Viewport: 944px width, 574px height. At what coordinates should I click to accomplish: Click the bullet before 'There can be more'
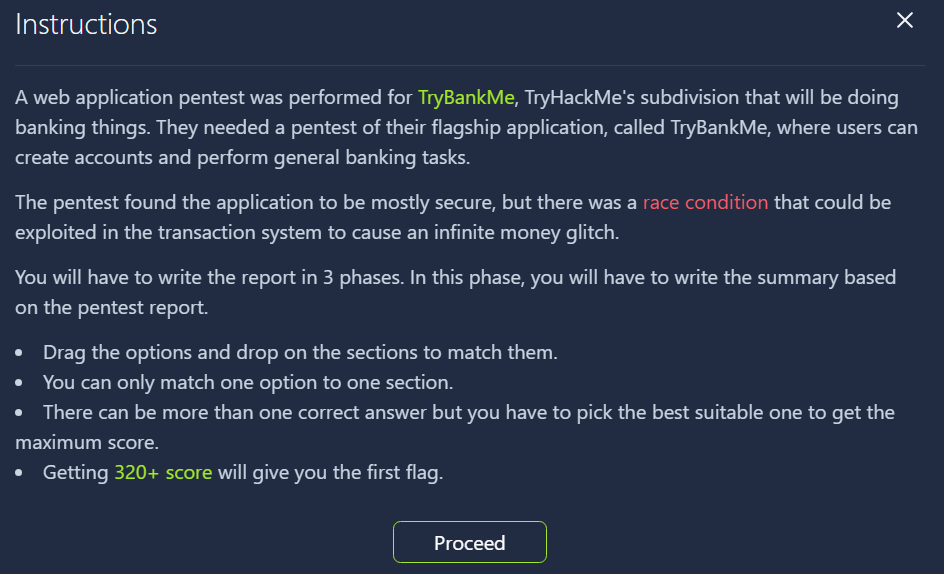(21, 413)
